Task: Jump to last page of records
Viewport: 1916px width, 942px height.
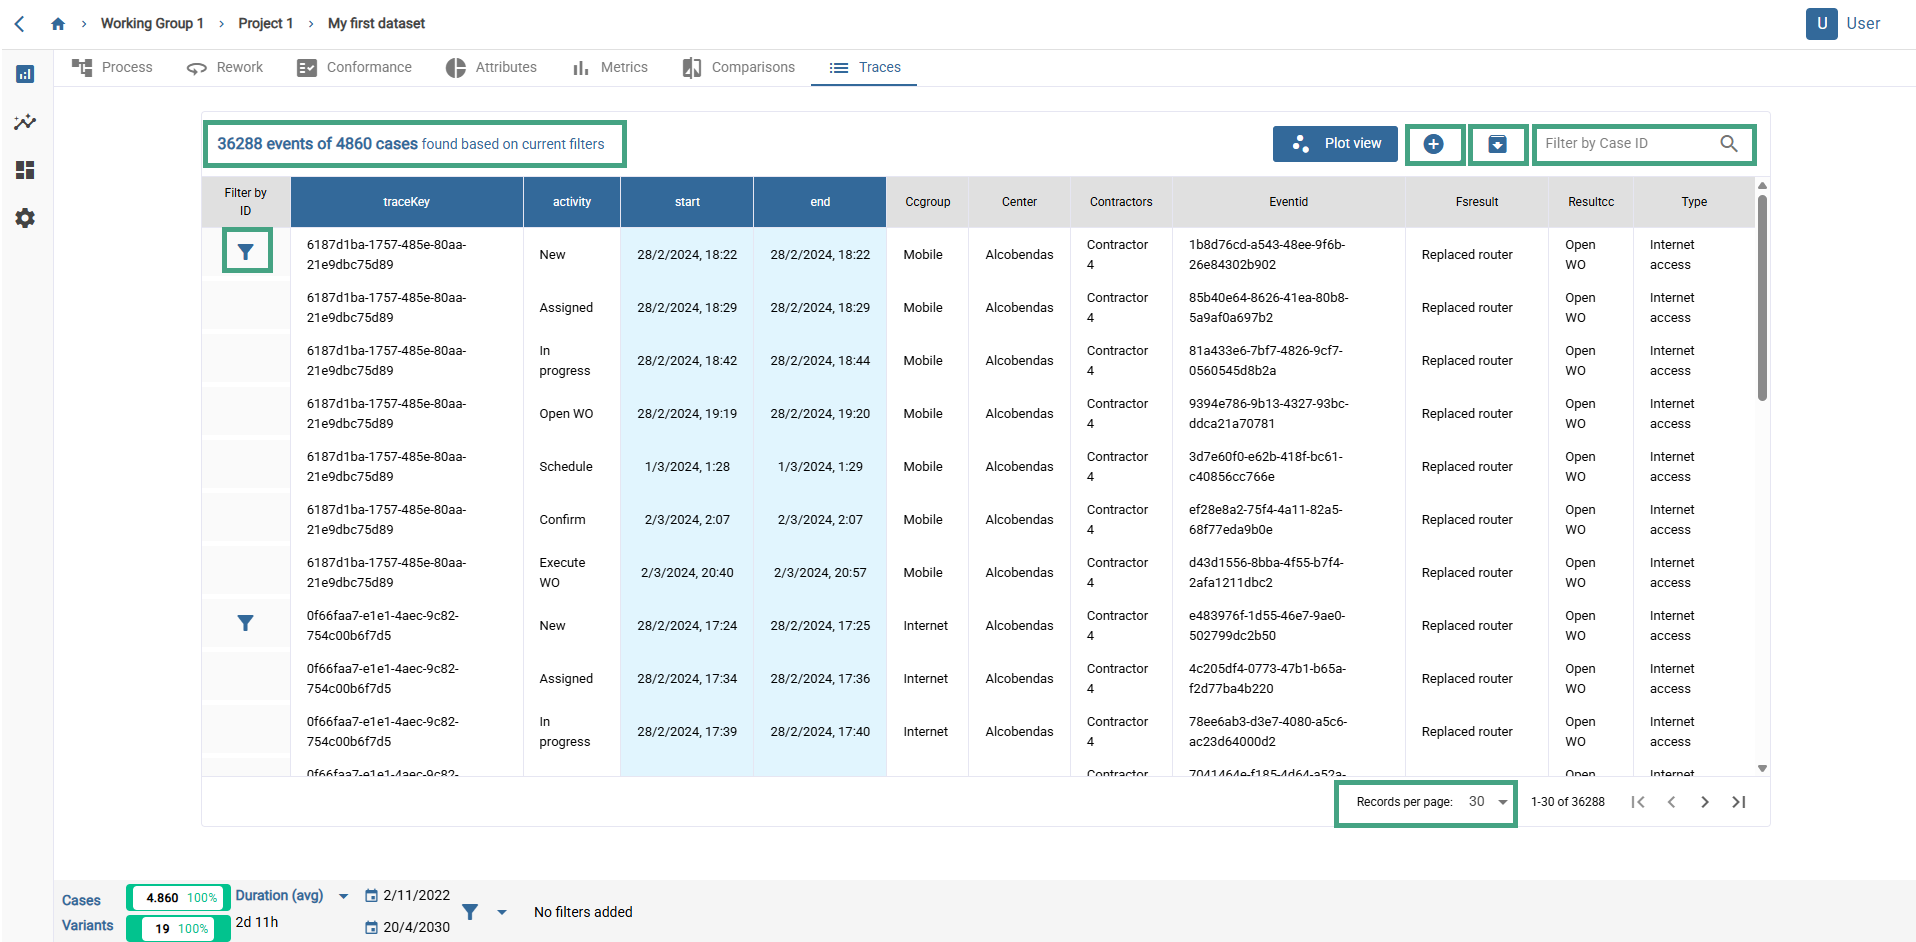Action: pos(1739,802)
